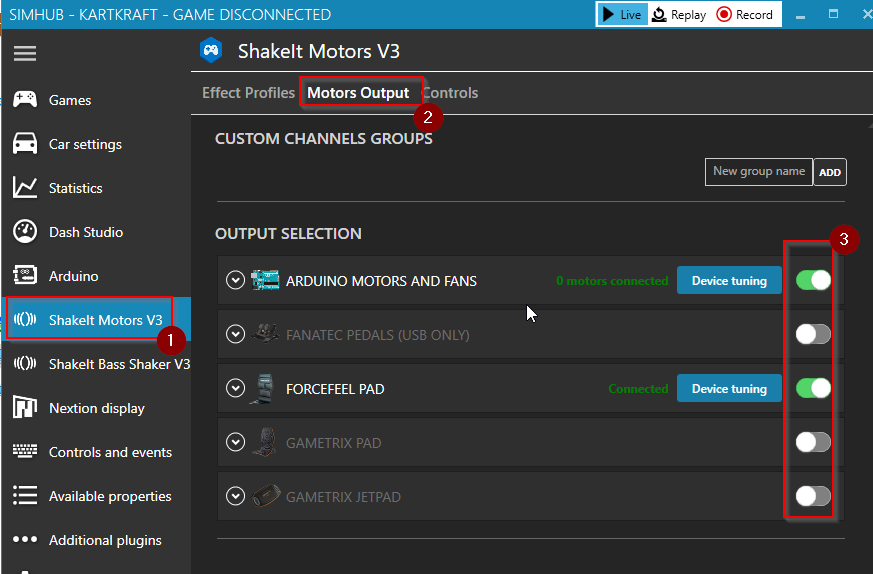
Task: Expand Gametrix Jetpad row chevron
Action: pos(236,496)
